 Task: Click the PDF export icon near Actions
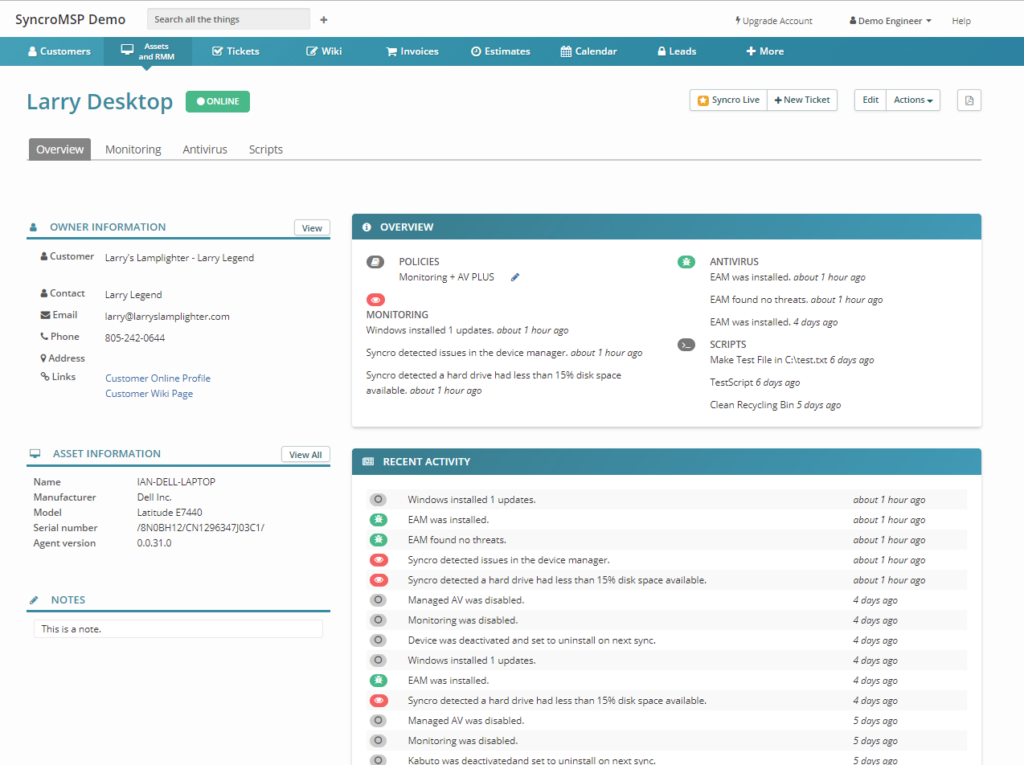(968, 100)
